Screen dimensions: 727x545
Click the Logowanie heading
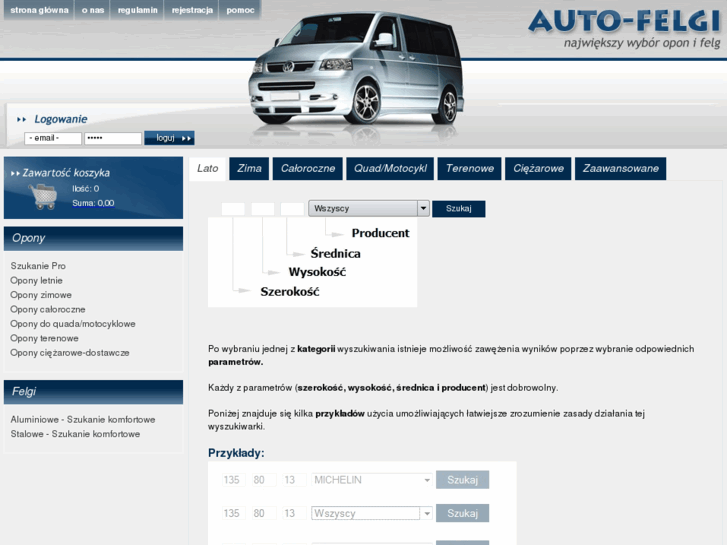61,119
